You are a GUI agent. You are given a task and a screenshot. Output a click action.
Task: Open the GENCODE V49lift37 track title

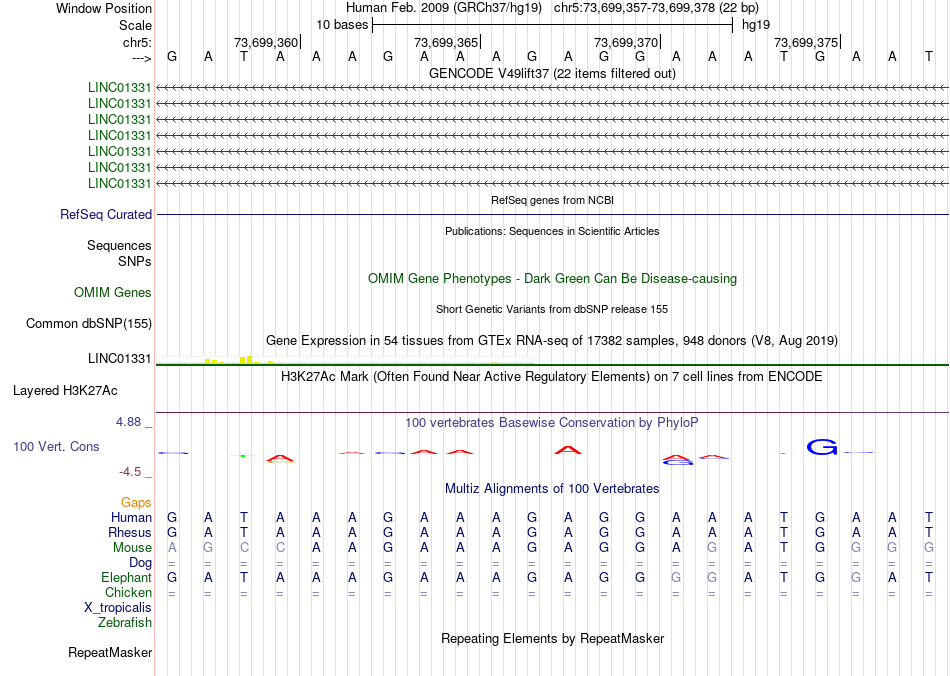pyautogui.click(x=552, y=73)
